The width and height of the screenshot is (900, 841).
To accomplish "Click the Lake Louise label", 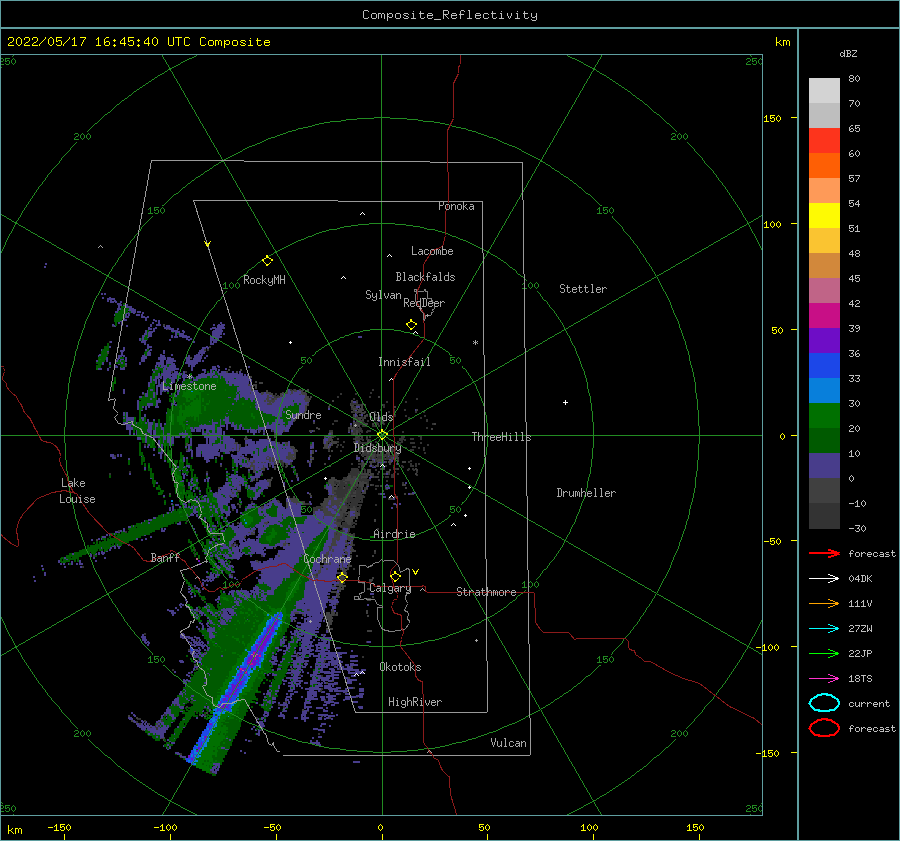I will pos(77,491).
